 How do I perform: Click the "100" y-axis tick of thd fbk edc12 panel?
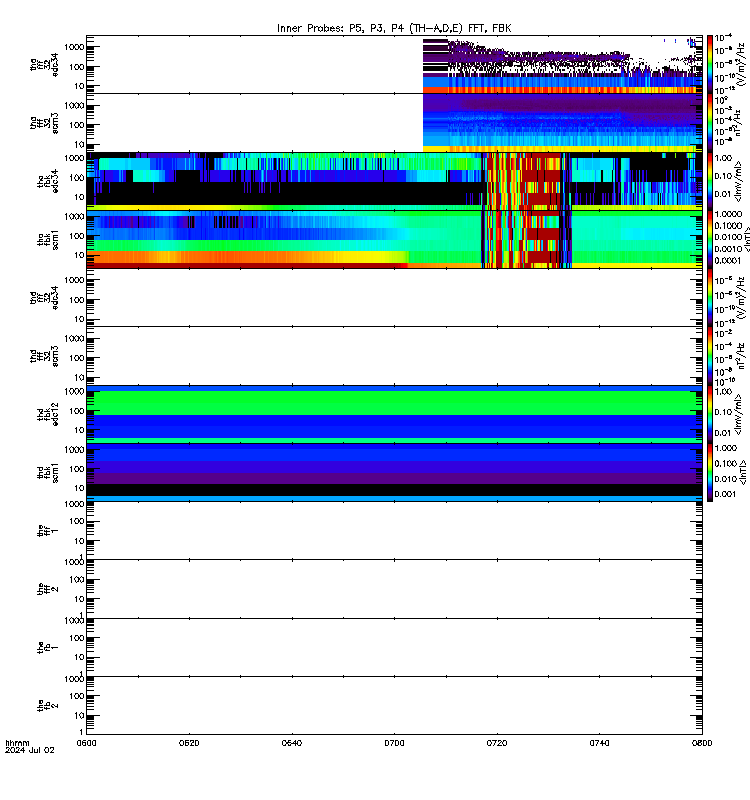[77, 411]
